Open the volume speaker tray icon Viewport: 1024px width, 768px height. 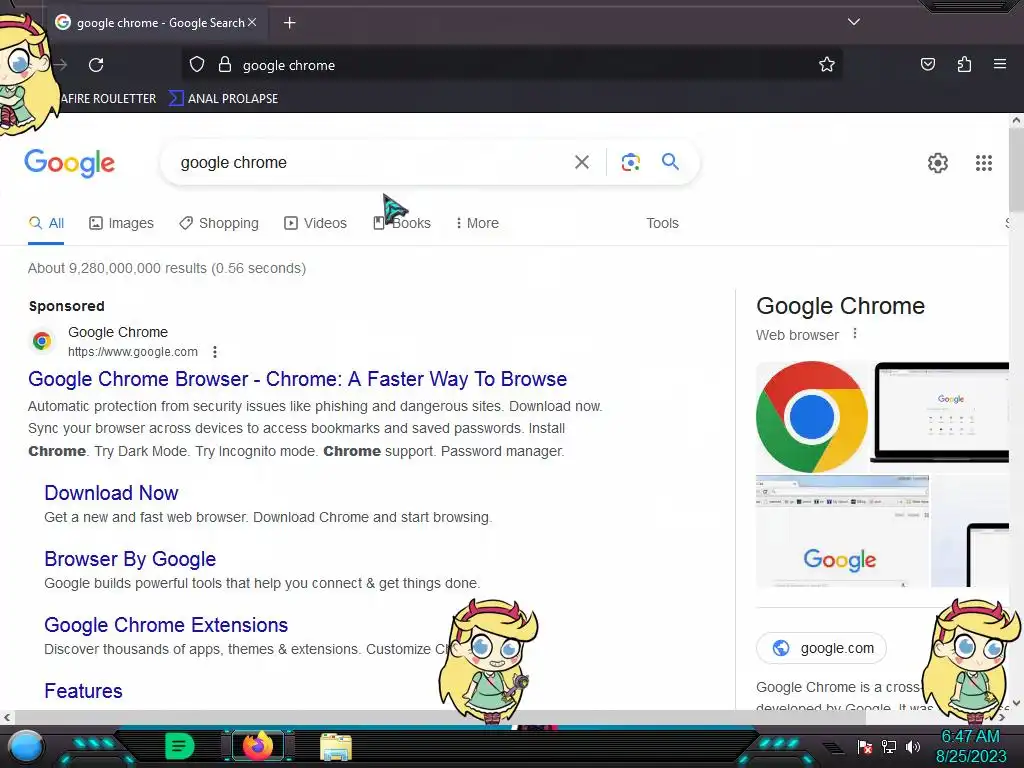[913, 746]
